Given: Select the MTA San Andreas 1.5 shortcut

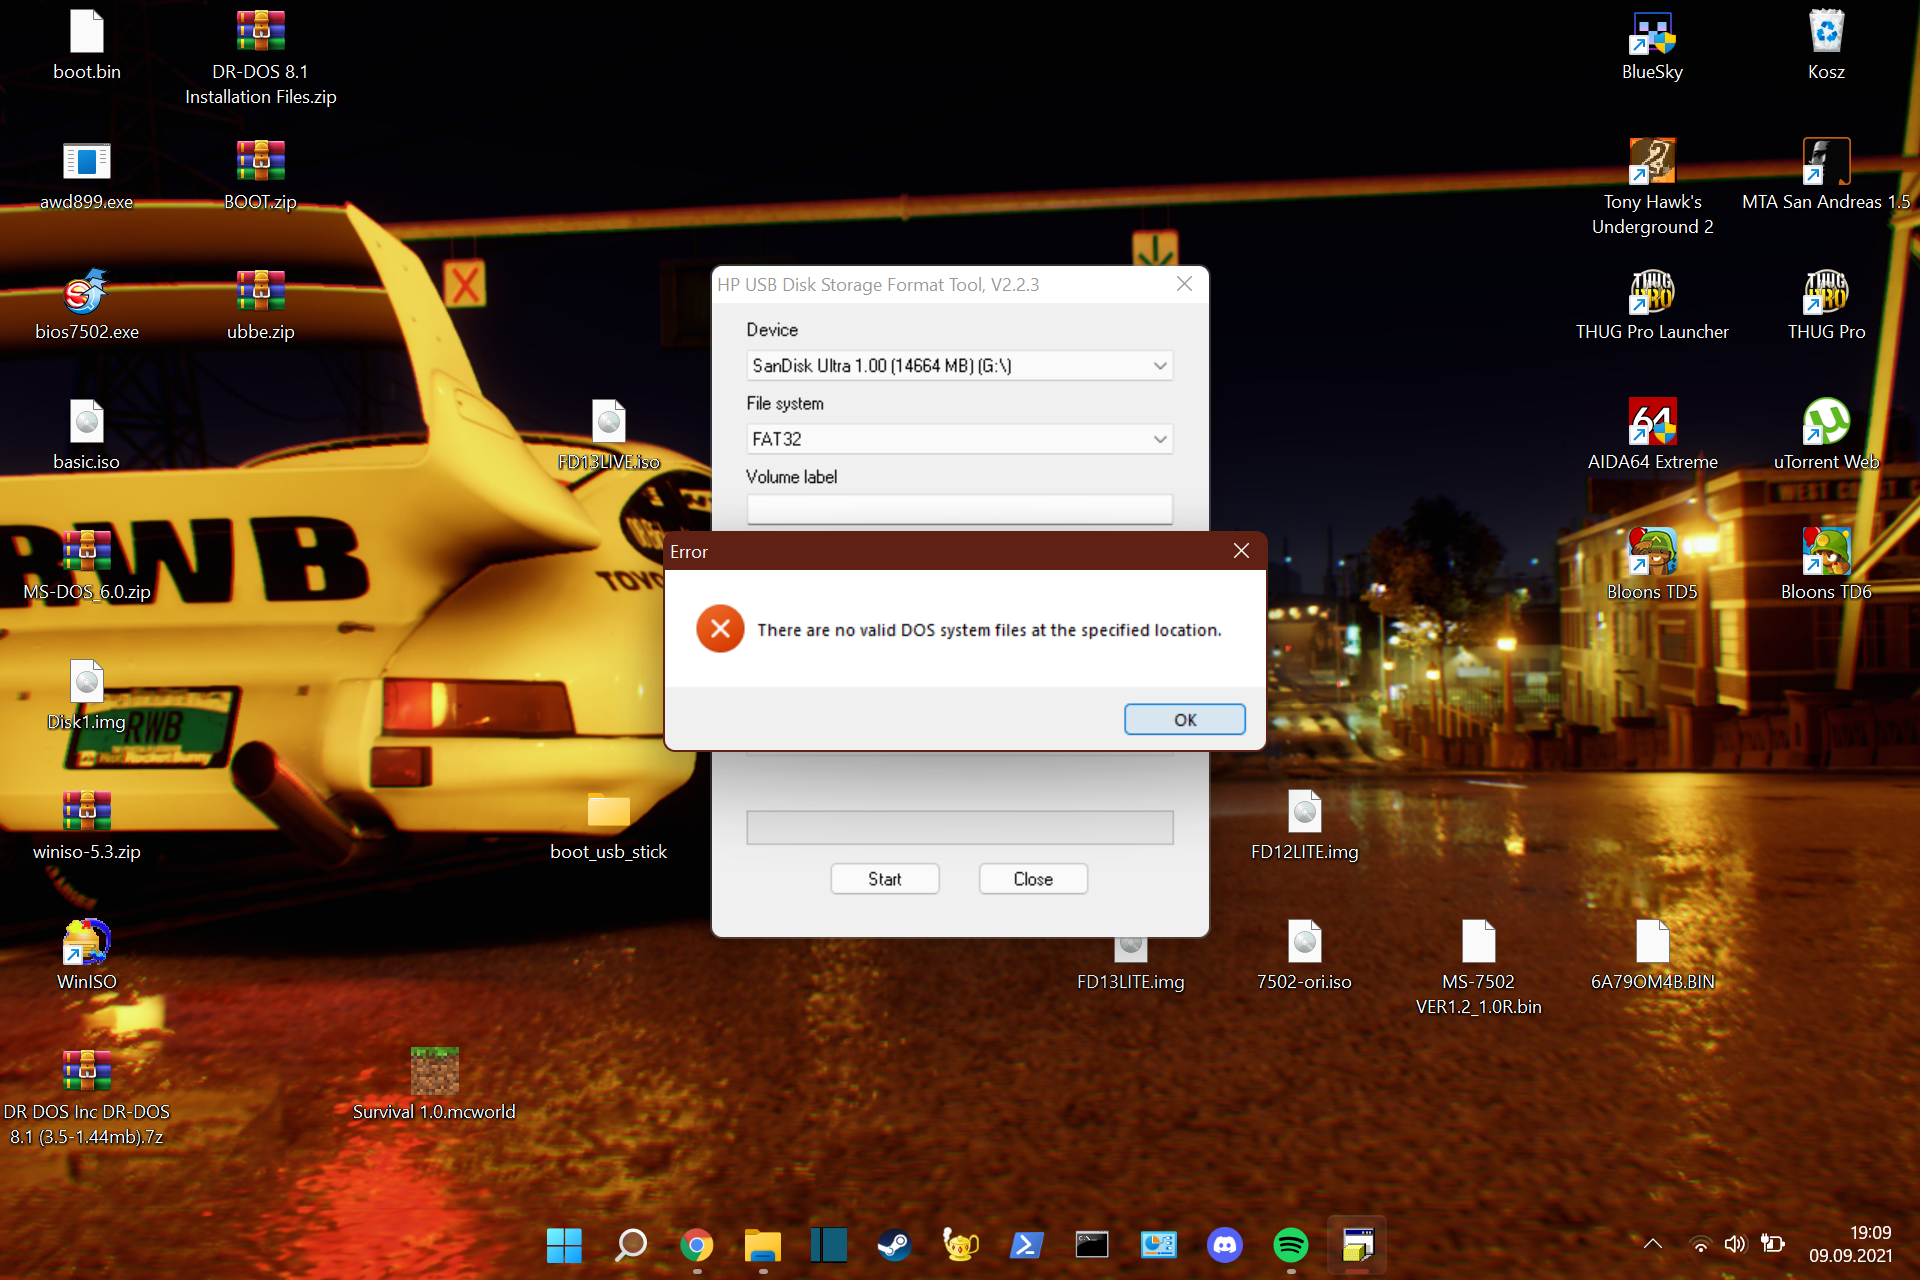Looking at the screenshot, I should [x=1827, y=162].
